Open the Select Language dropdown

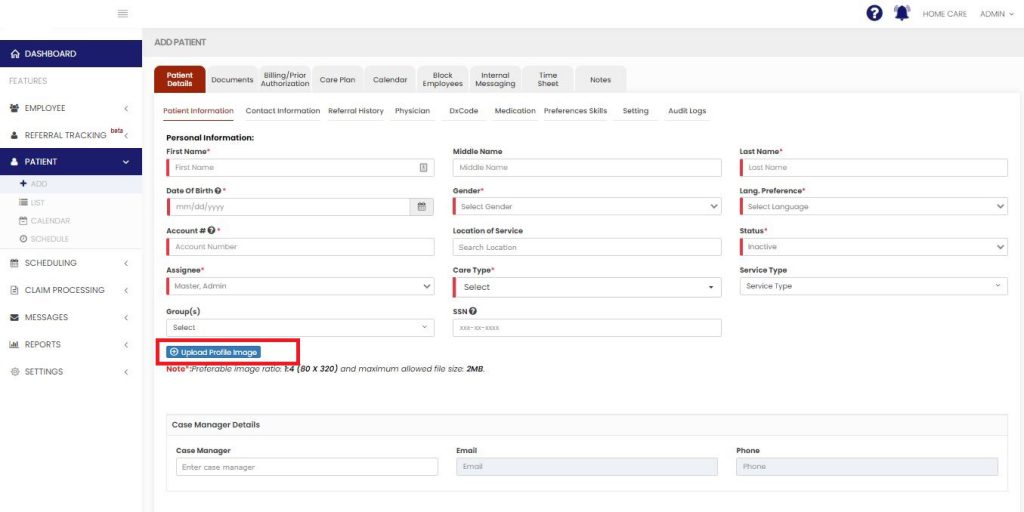(874, 206)
